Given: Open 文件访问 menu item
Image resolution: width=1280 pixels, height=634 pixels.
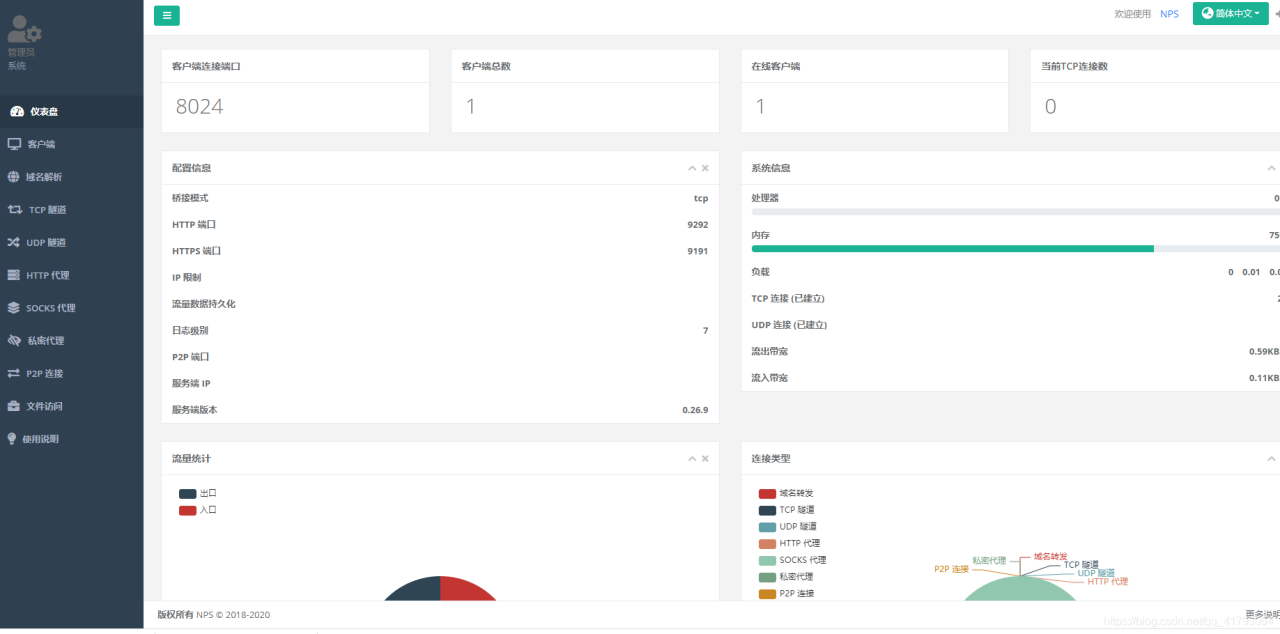Looking at the screenshot, I should coord(72,406).
